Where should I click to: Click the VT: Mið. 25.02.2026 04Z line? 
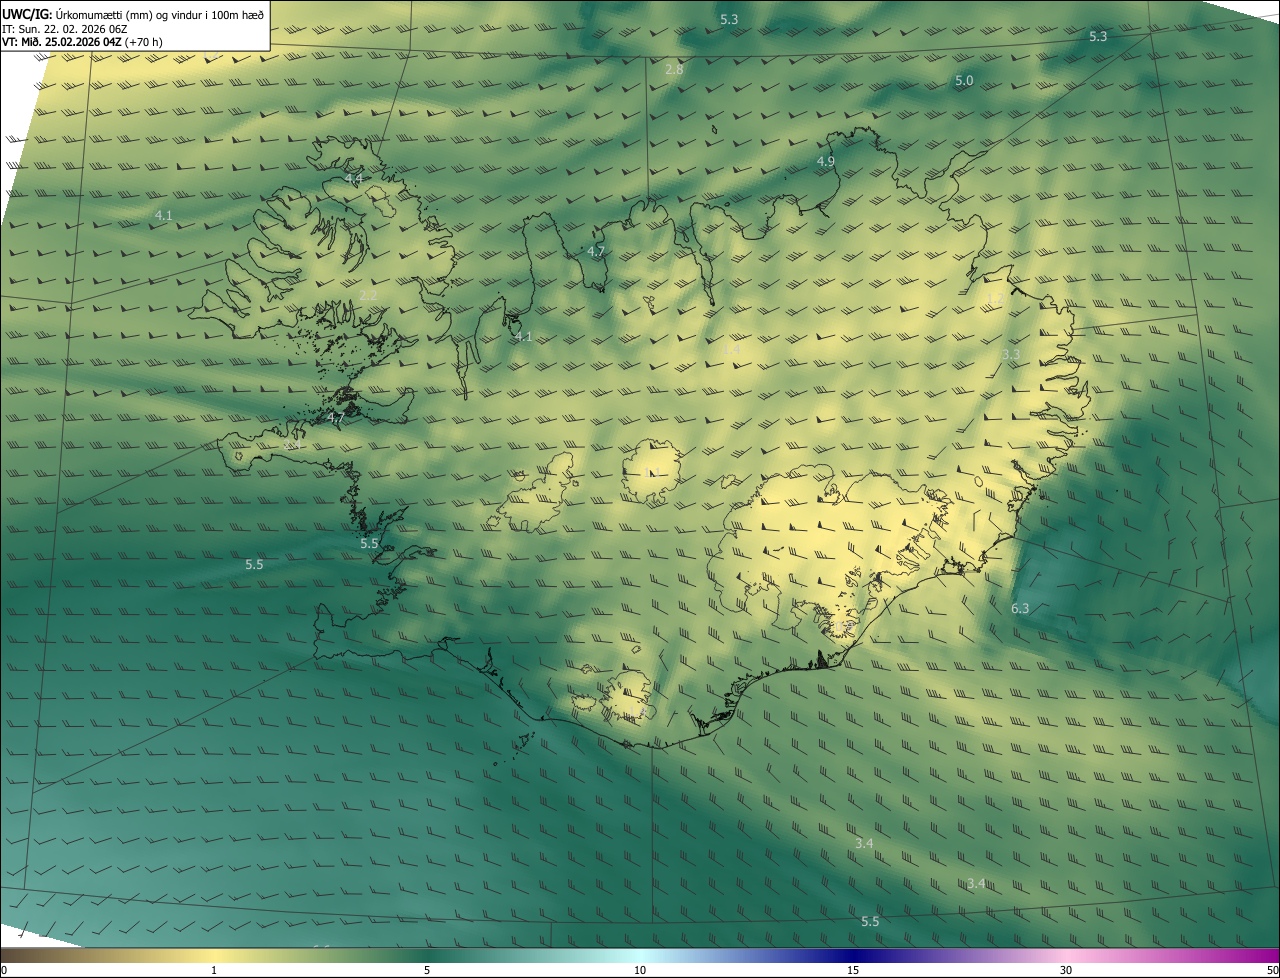coord(82,42)
